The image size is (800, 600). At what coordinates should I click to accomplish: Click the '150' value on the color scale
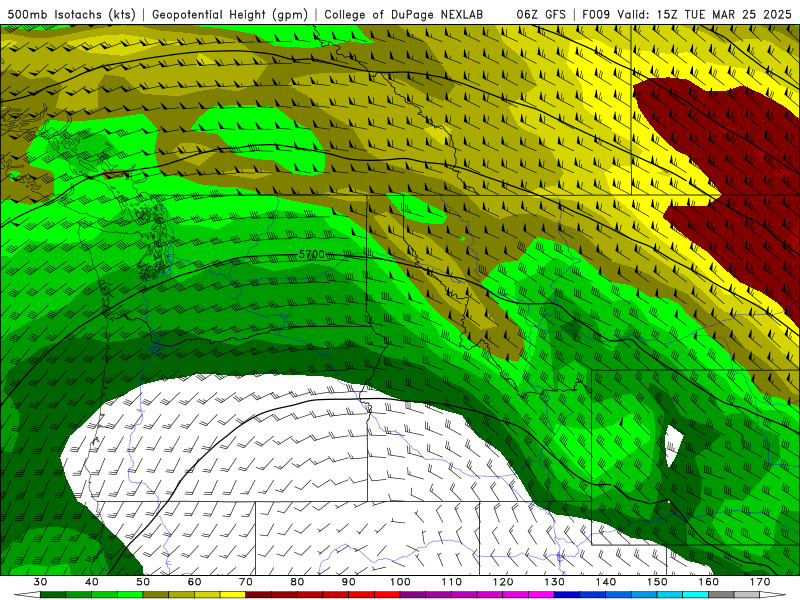pos(657,582)
